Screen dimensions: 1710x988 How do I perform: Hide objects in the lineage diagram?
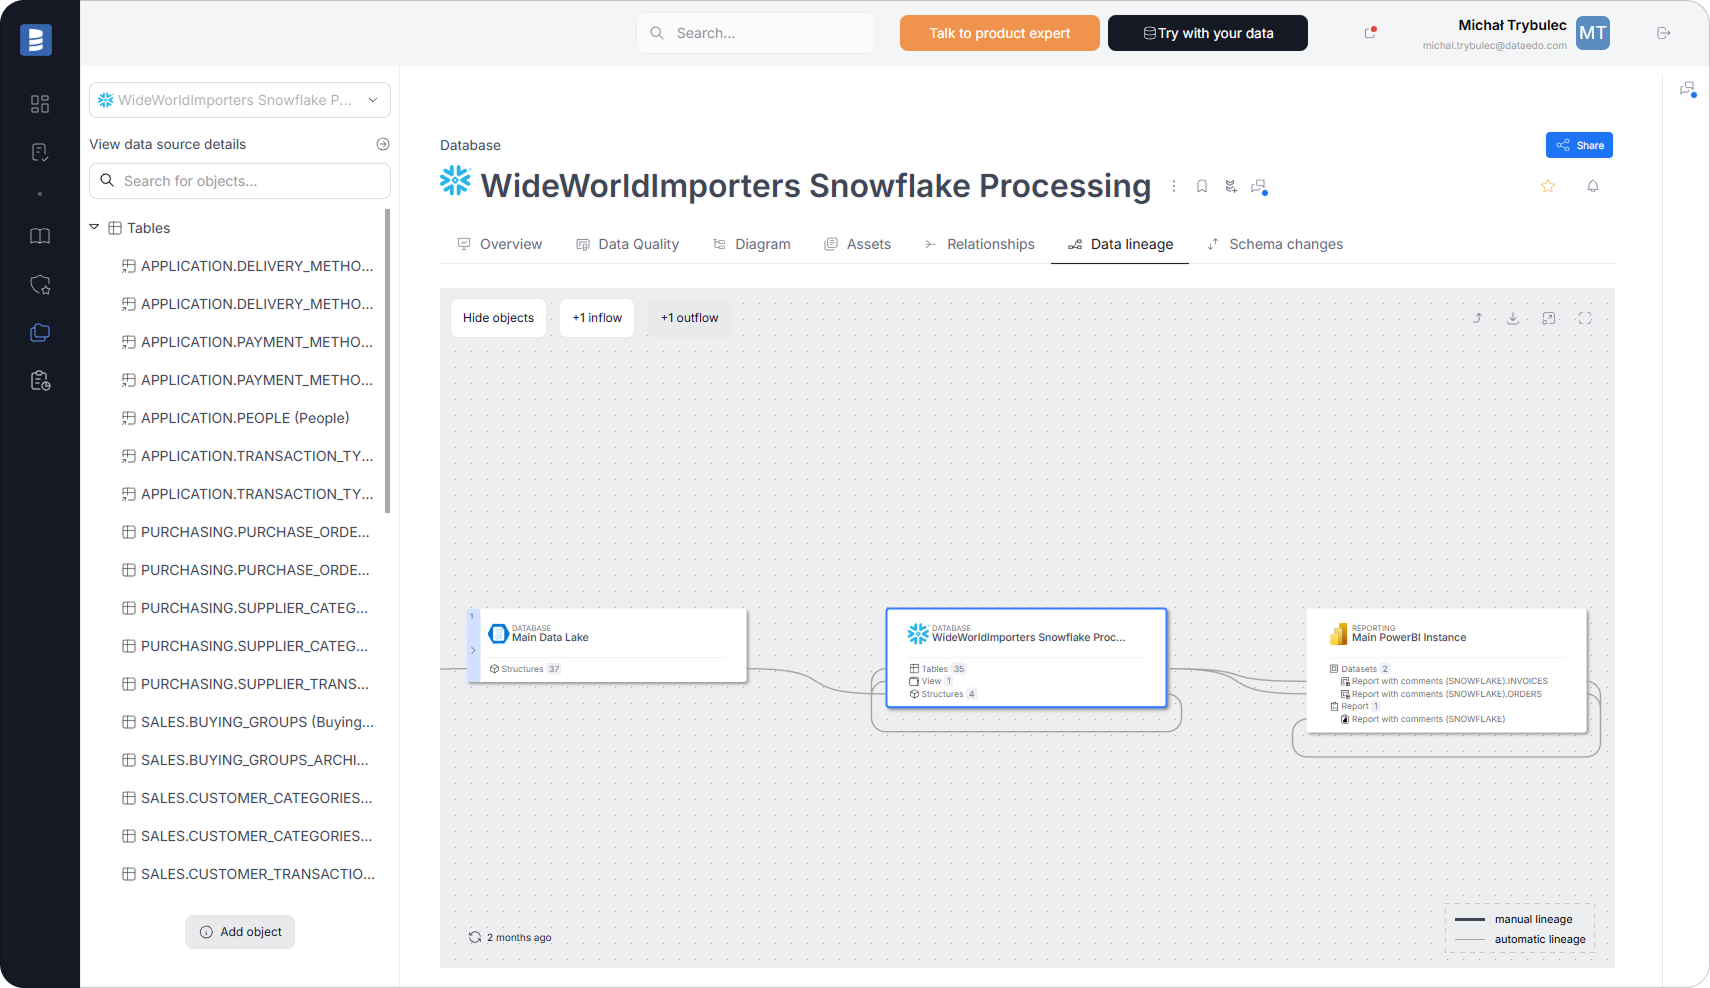(x=497, y=317)
